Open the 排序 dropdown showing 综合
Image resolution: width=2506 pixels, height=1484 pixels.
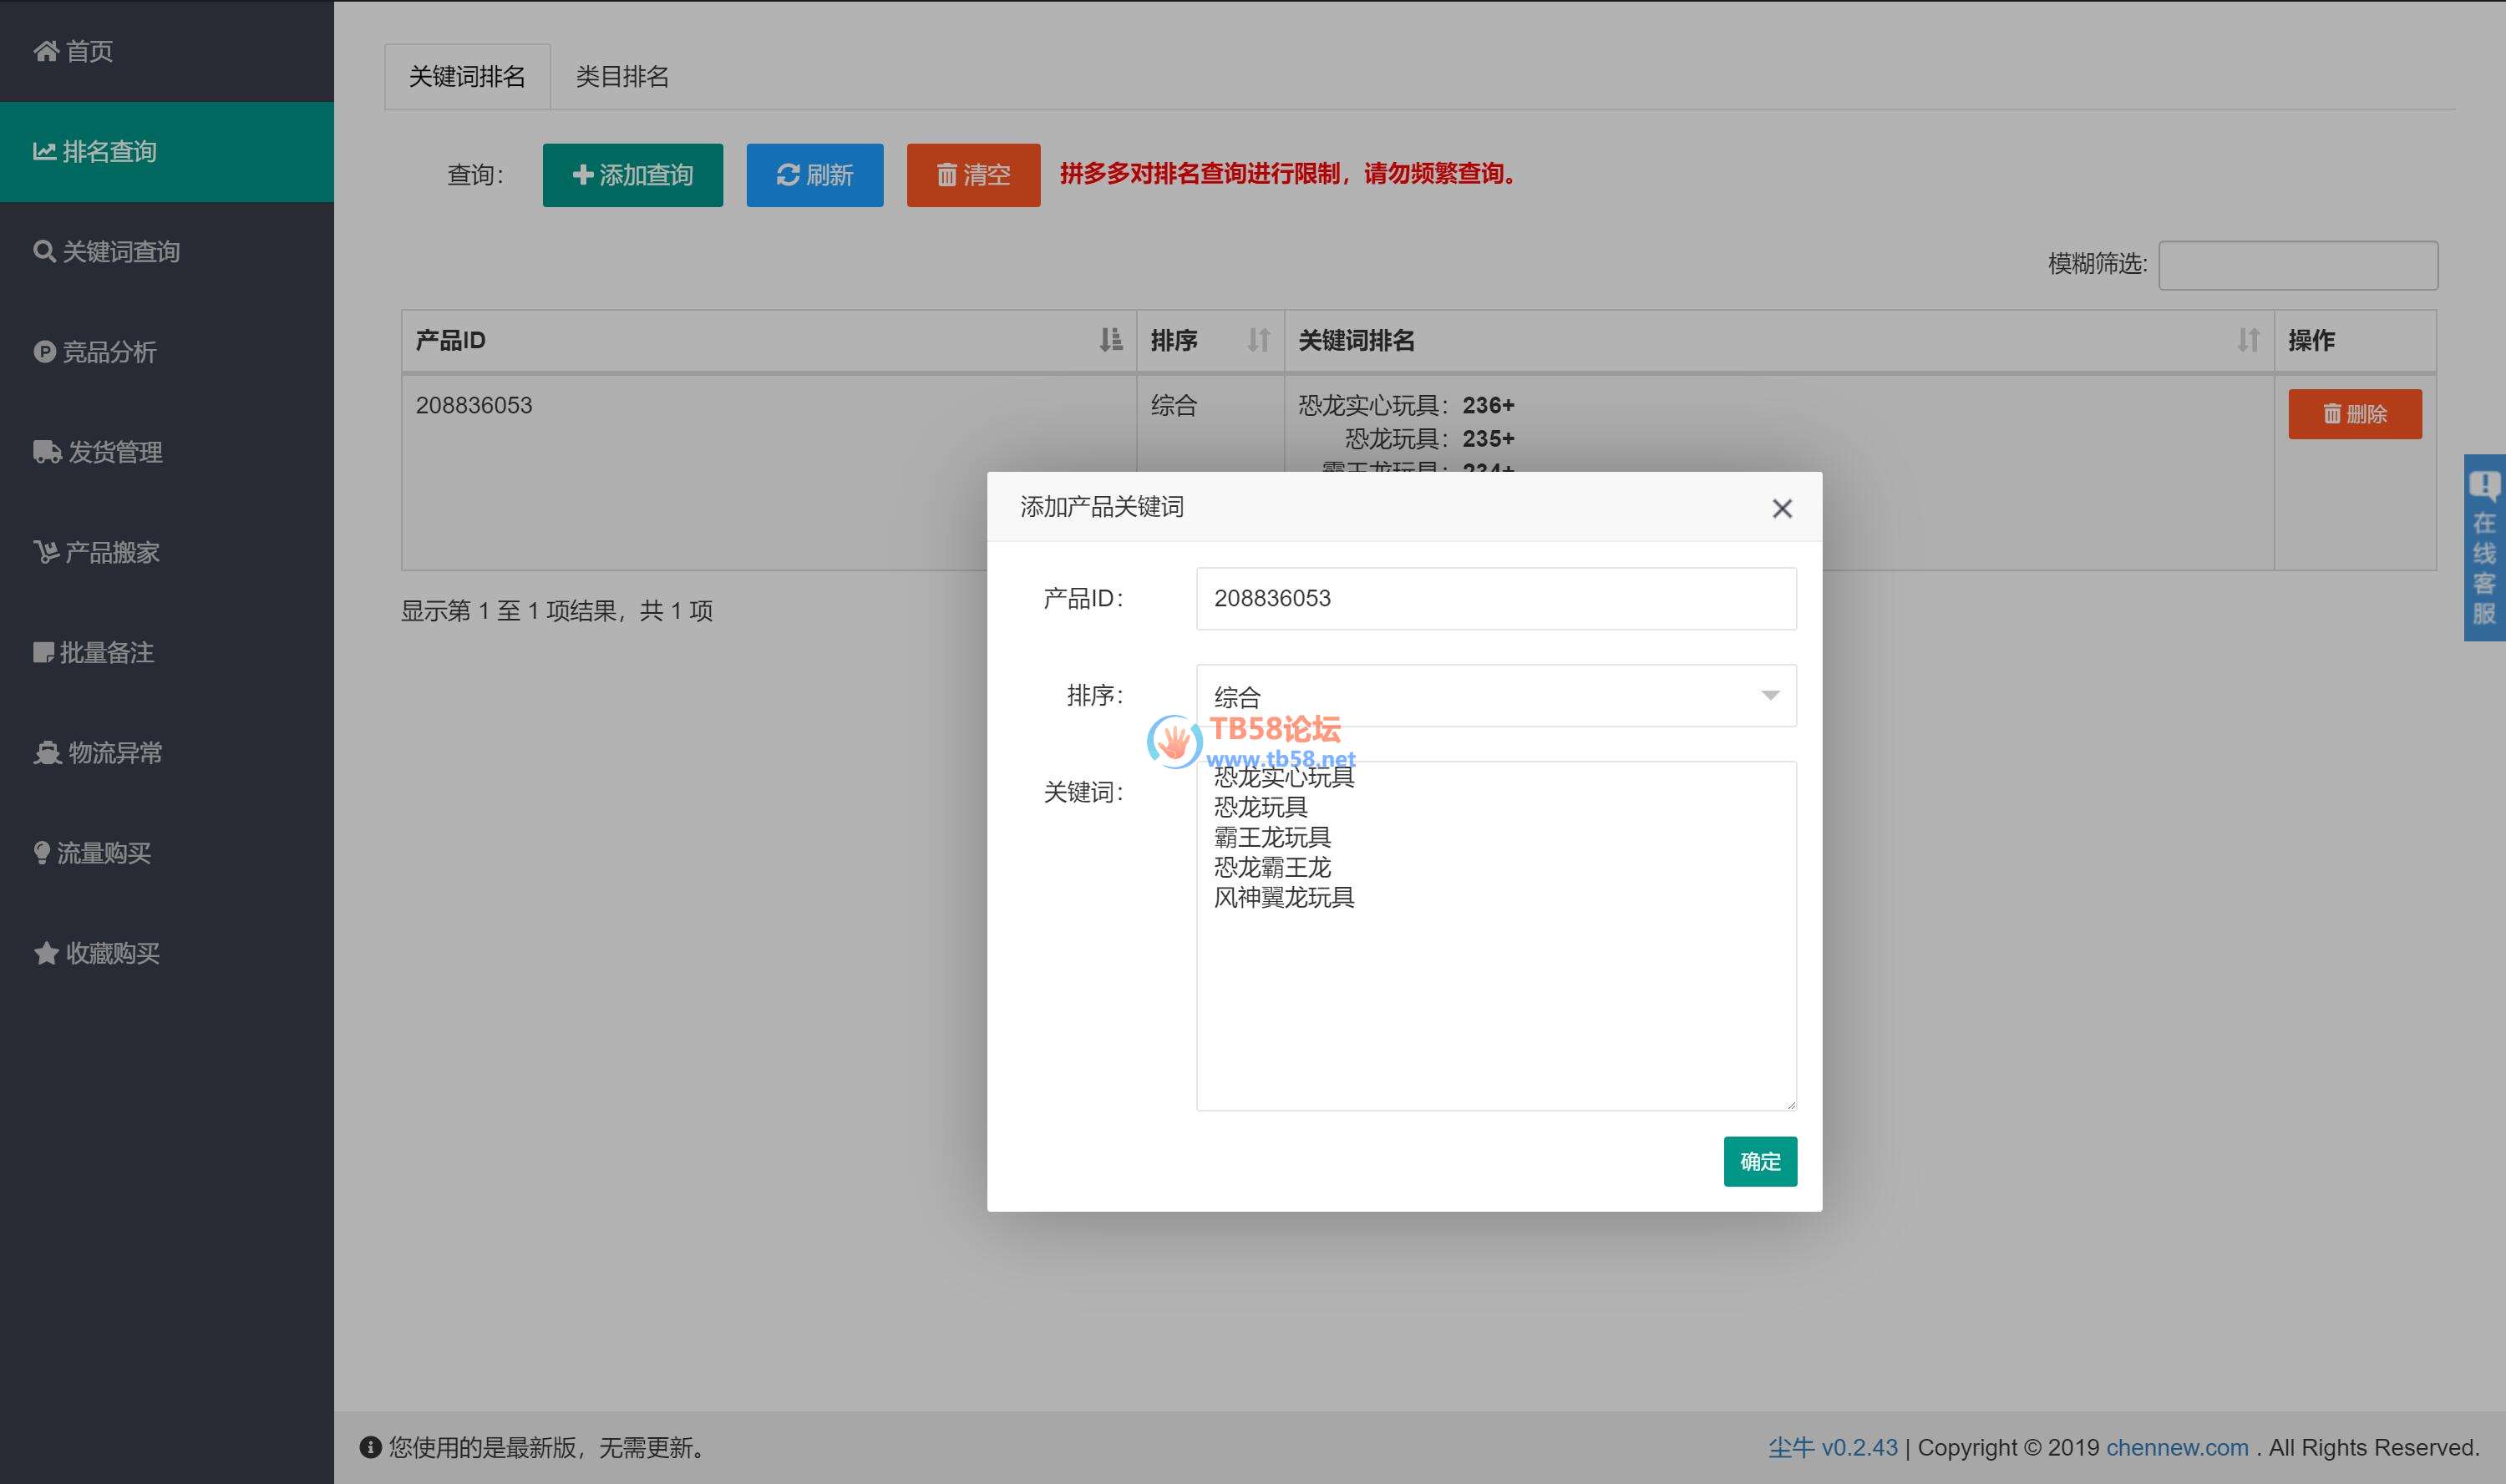coord(1496,696)
